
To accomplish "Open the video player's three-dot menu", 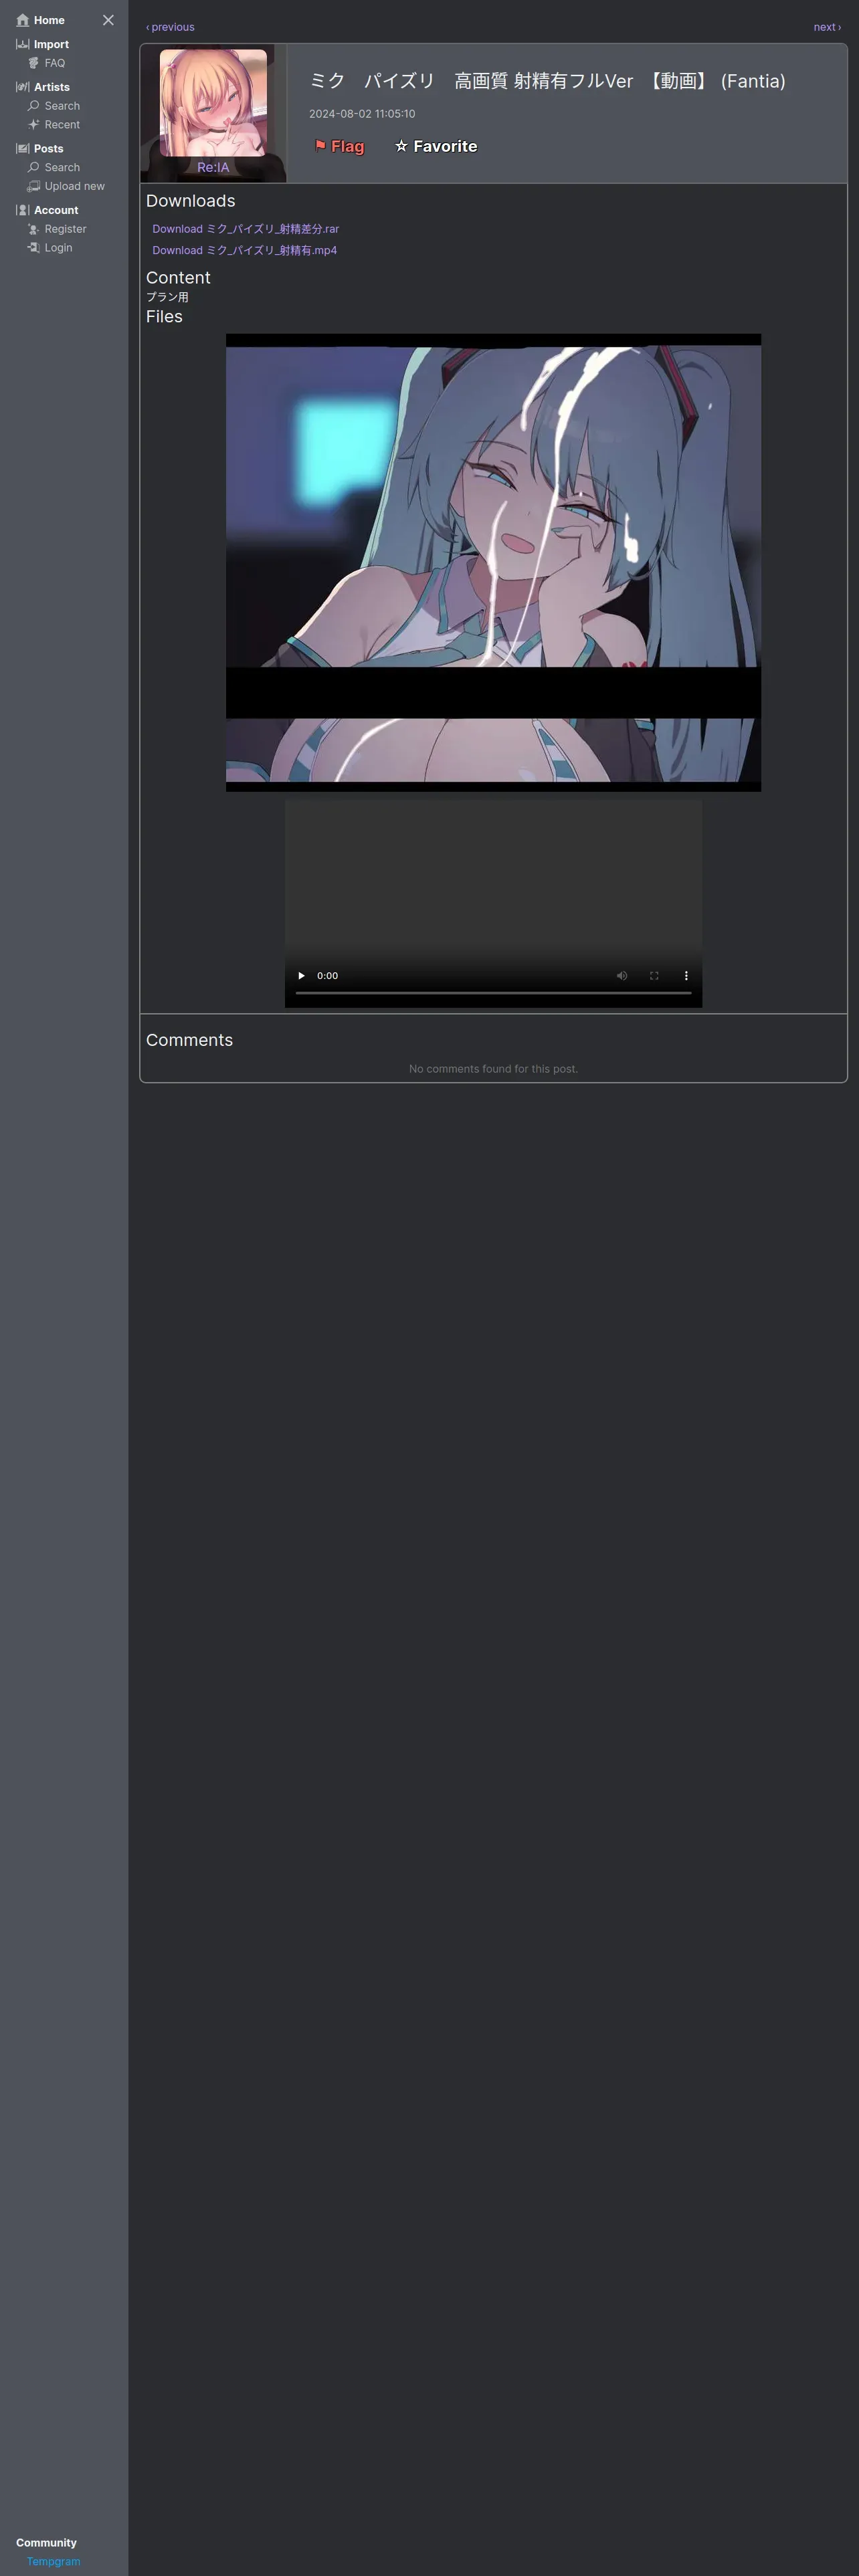I will click(x=686, y=975).
